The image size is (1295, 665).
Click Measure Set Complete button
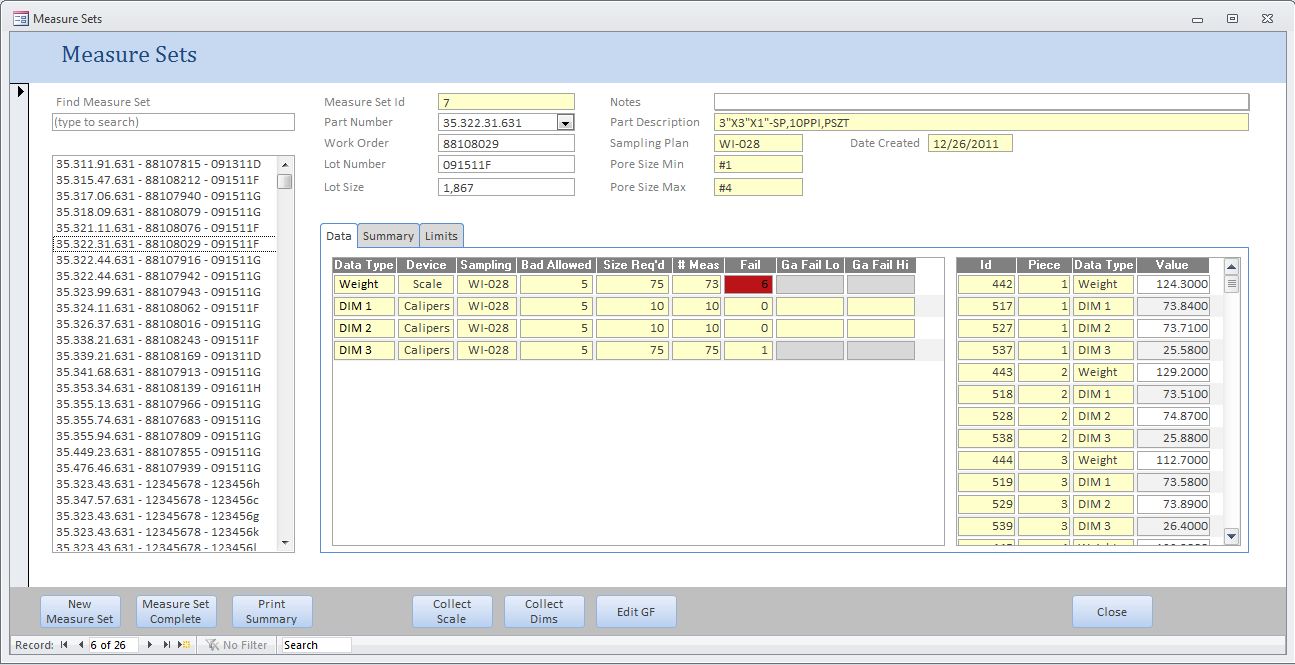pyautogui.click(x=176, y=612)
